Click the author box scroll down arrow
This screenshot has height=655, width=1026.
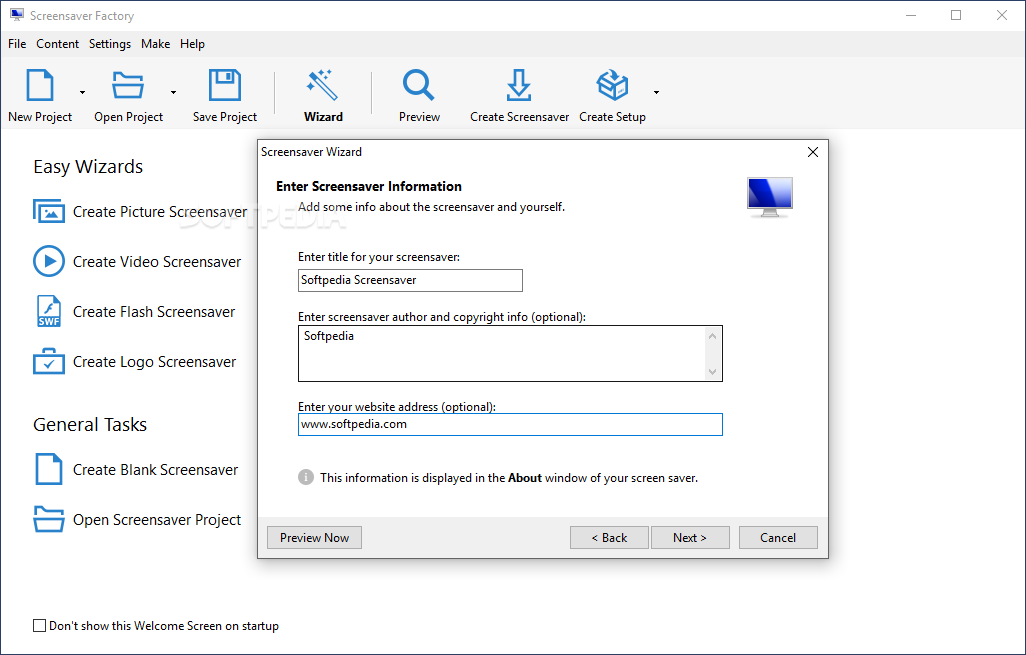point(713,372)
